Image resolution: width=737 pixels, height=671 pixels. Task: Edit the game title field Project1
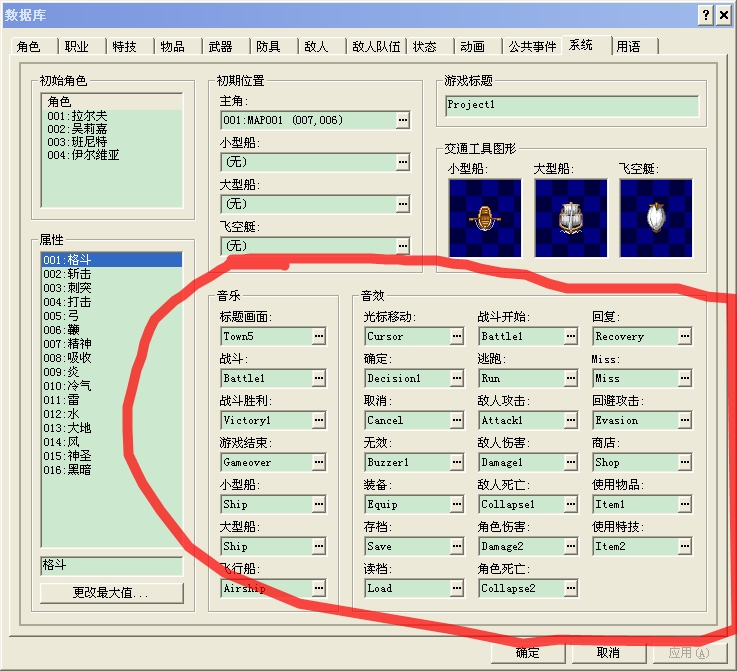click(572, 106)
